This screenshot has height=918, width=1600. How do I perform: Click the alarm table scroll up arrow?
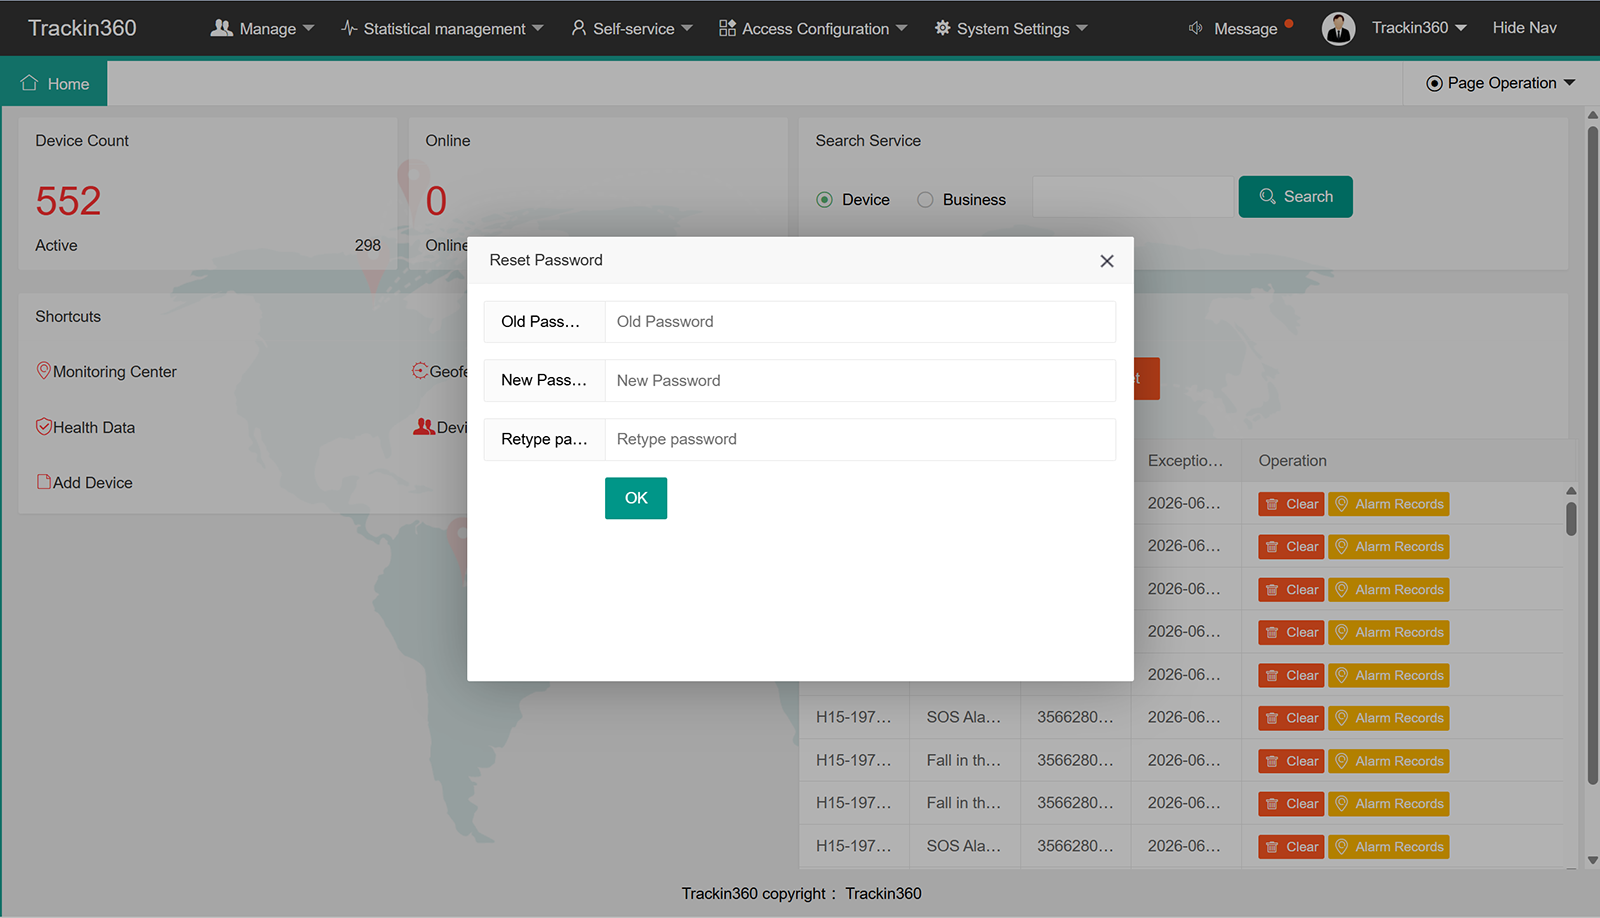coord(1571,490)
